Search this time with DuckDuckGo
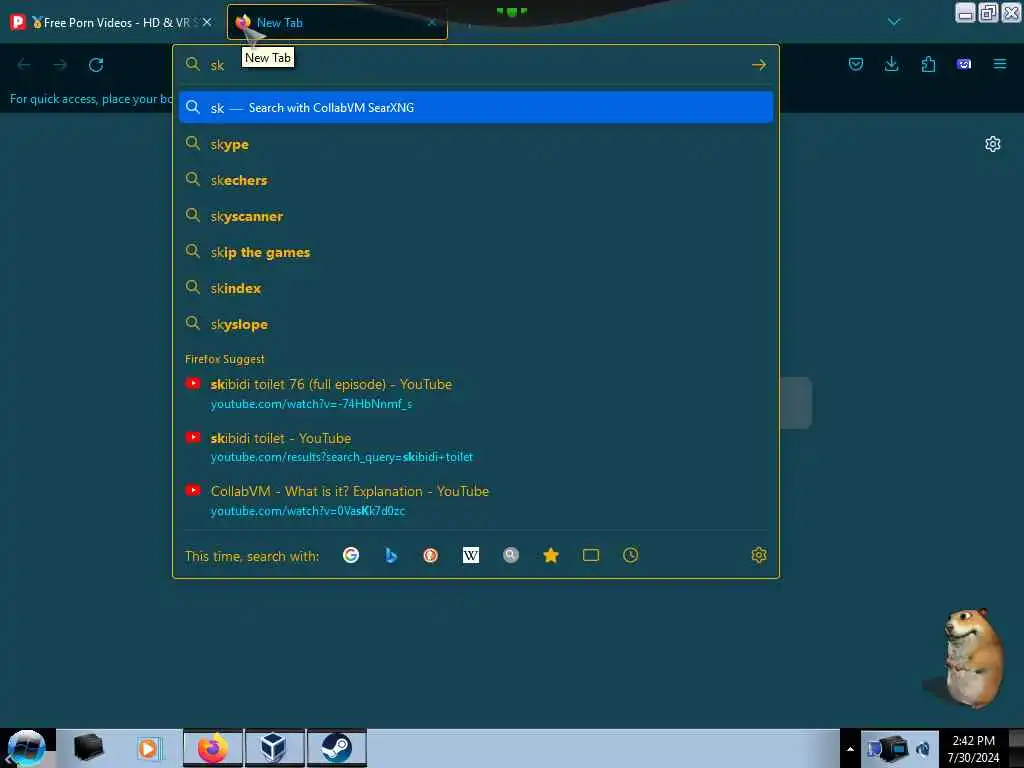Screen dimensions: 1024x768 tap(430, 555)
